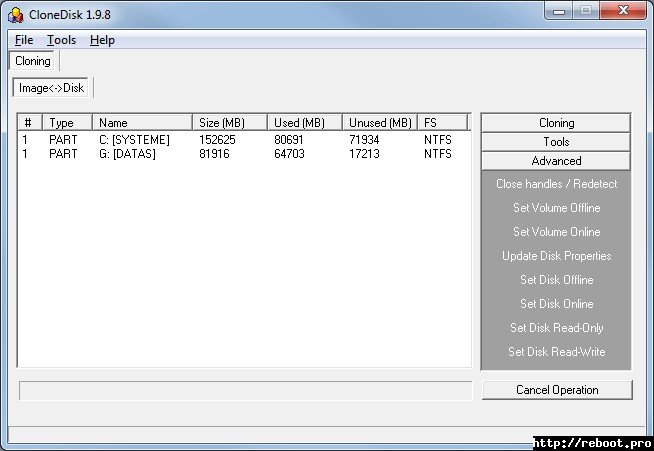Click used value 80691
The image size is (654, 451).
point(289,140)
